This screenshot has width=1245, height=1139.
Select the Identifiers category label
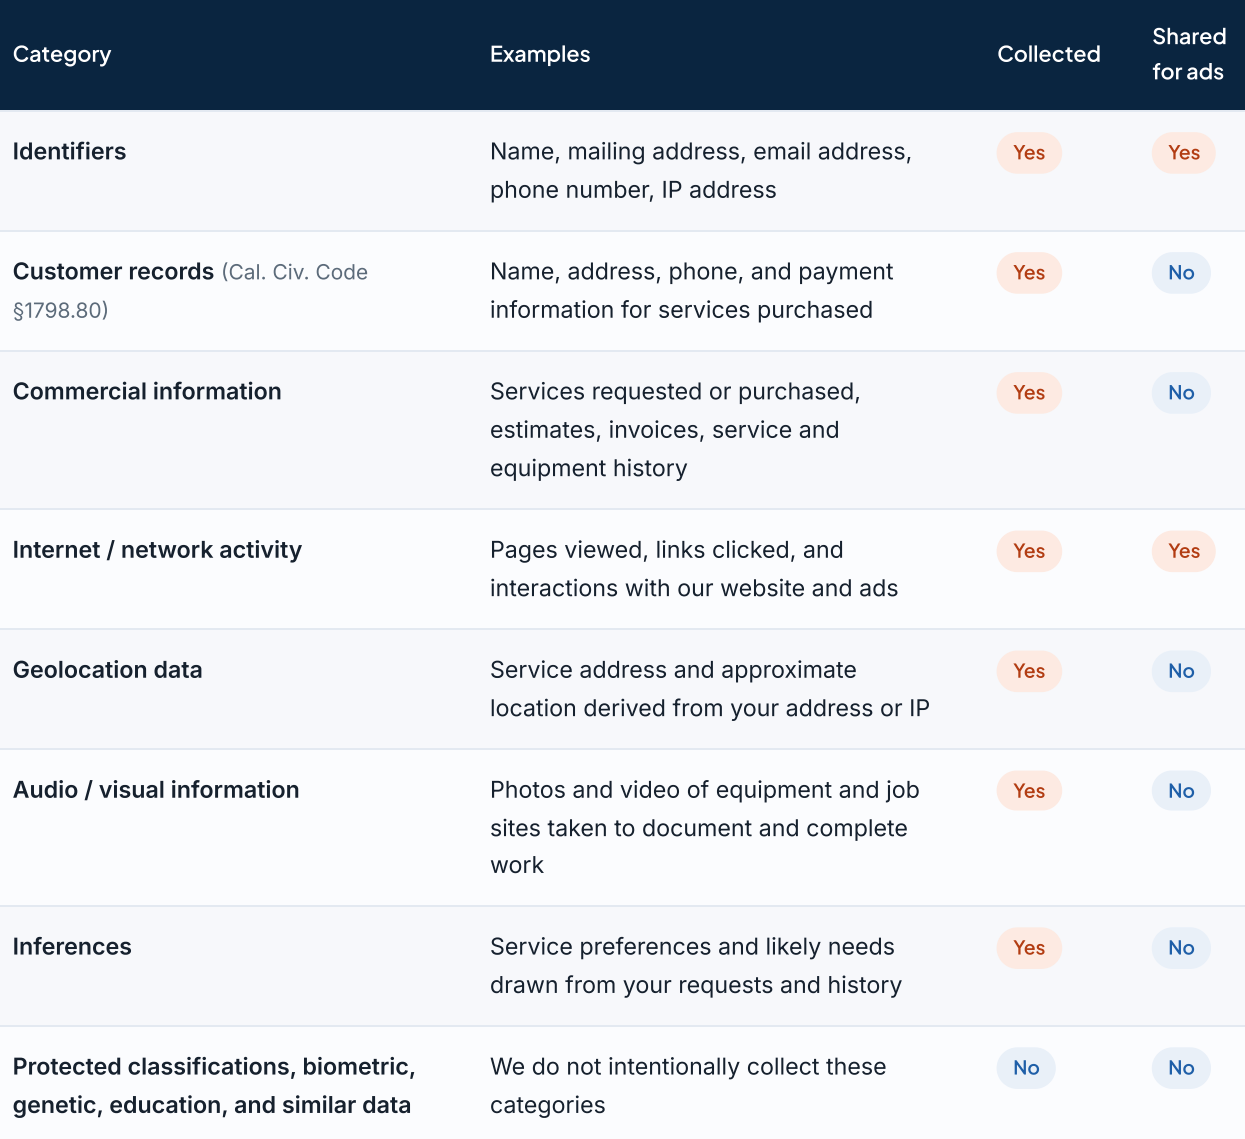click(70, 151)
